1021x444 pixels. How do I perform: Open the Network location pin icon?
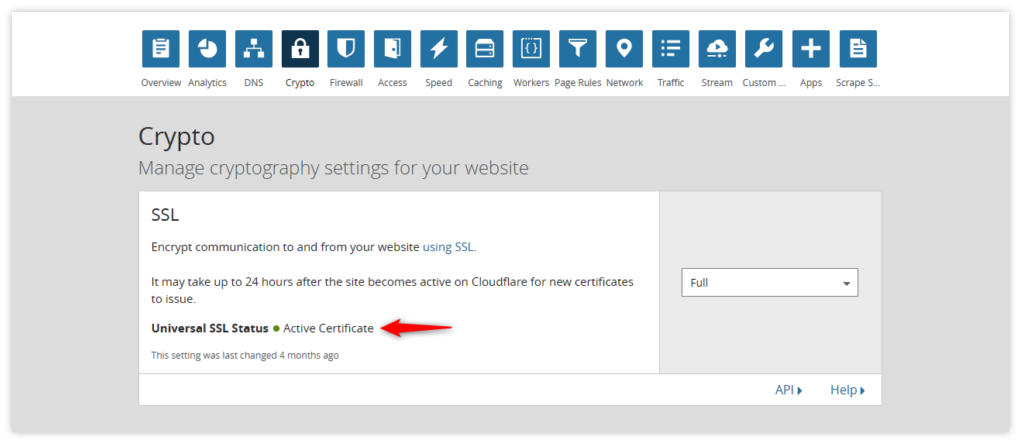624,49
